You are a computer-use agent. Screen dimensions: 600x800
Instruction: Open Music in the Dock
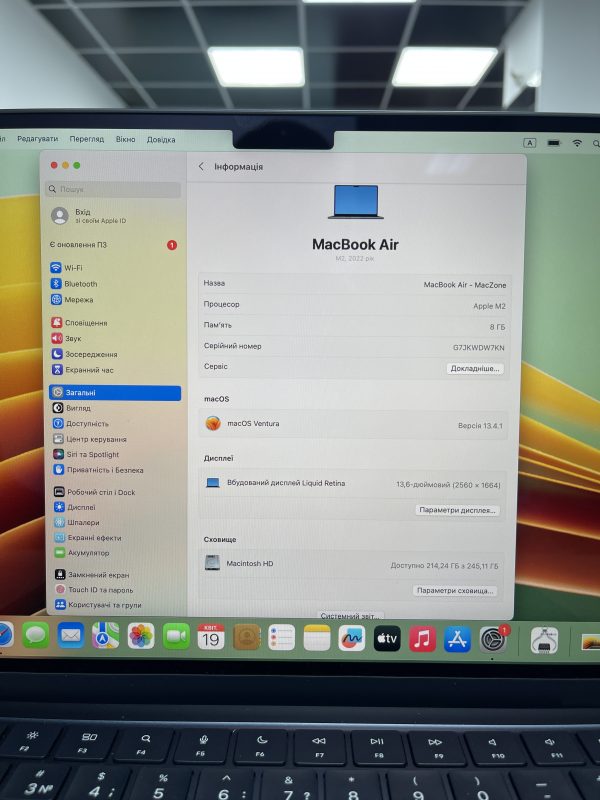click(422, 639)
